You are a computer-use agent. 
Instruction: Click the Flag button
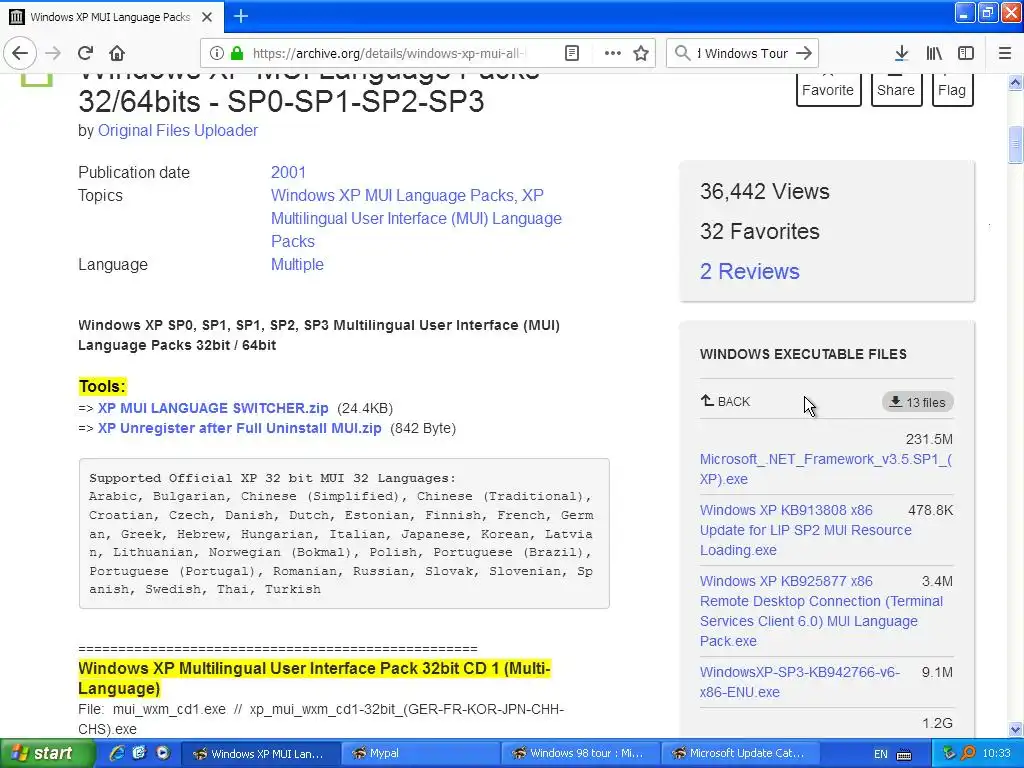click(952, 89)
